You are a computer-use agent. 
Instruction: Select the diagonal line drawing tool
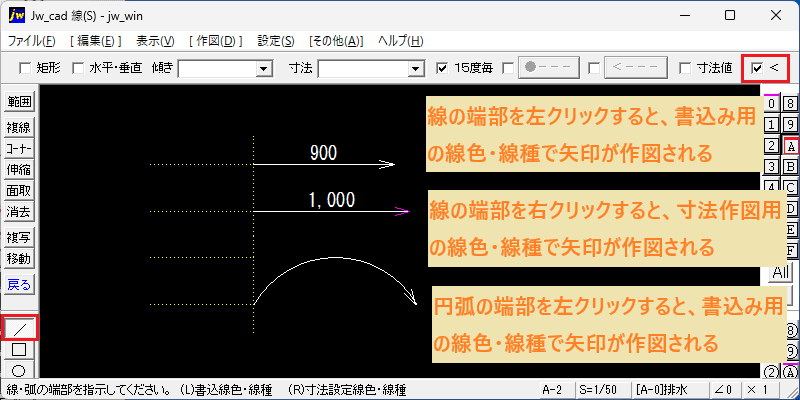(x=19, y=328)
